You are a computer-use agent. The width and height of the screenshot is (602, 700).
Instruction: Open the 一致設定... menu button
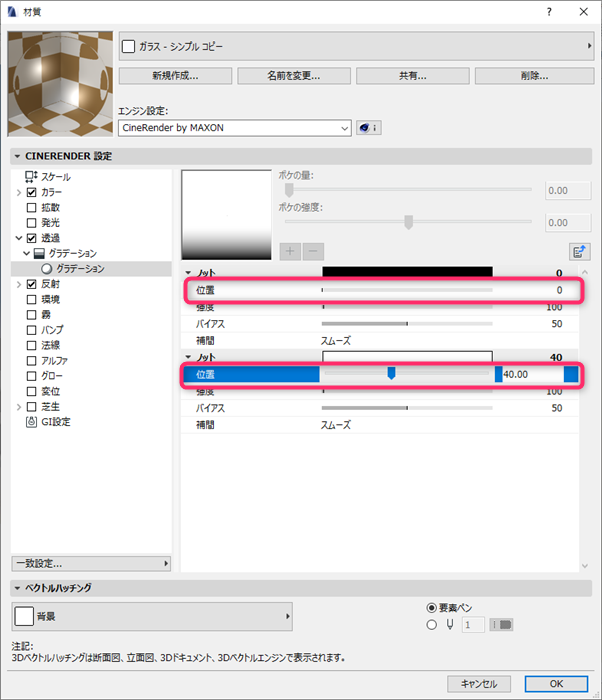91,563
